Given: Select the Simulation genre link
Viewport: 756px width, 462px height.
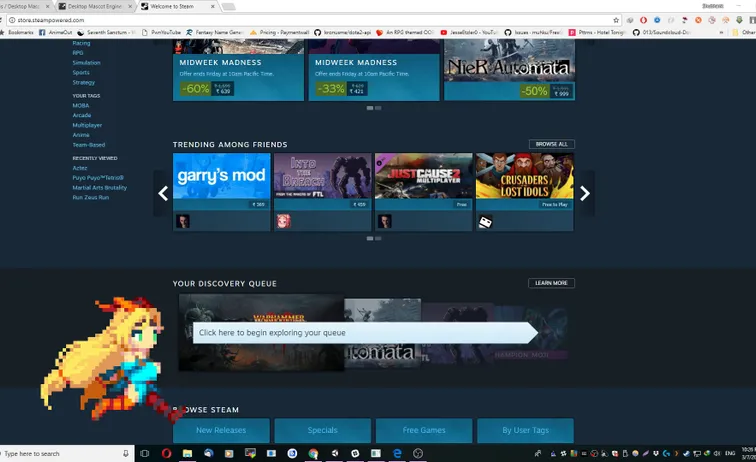Looking at the screenshot, I should tap(86, 62).
